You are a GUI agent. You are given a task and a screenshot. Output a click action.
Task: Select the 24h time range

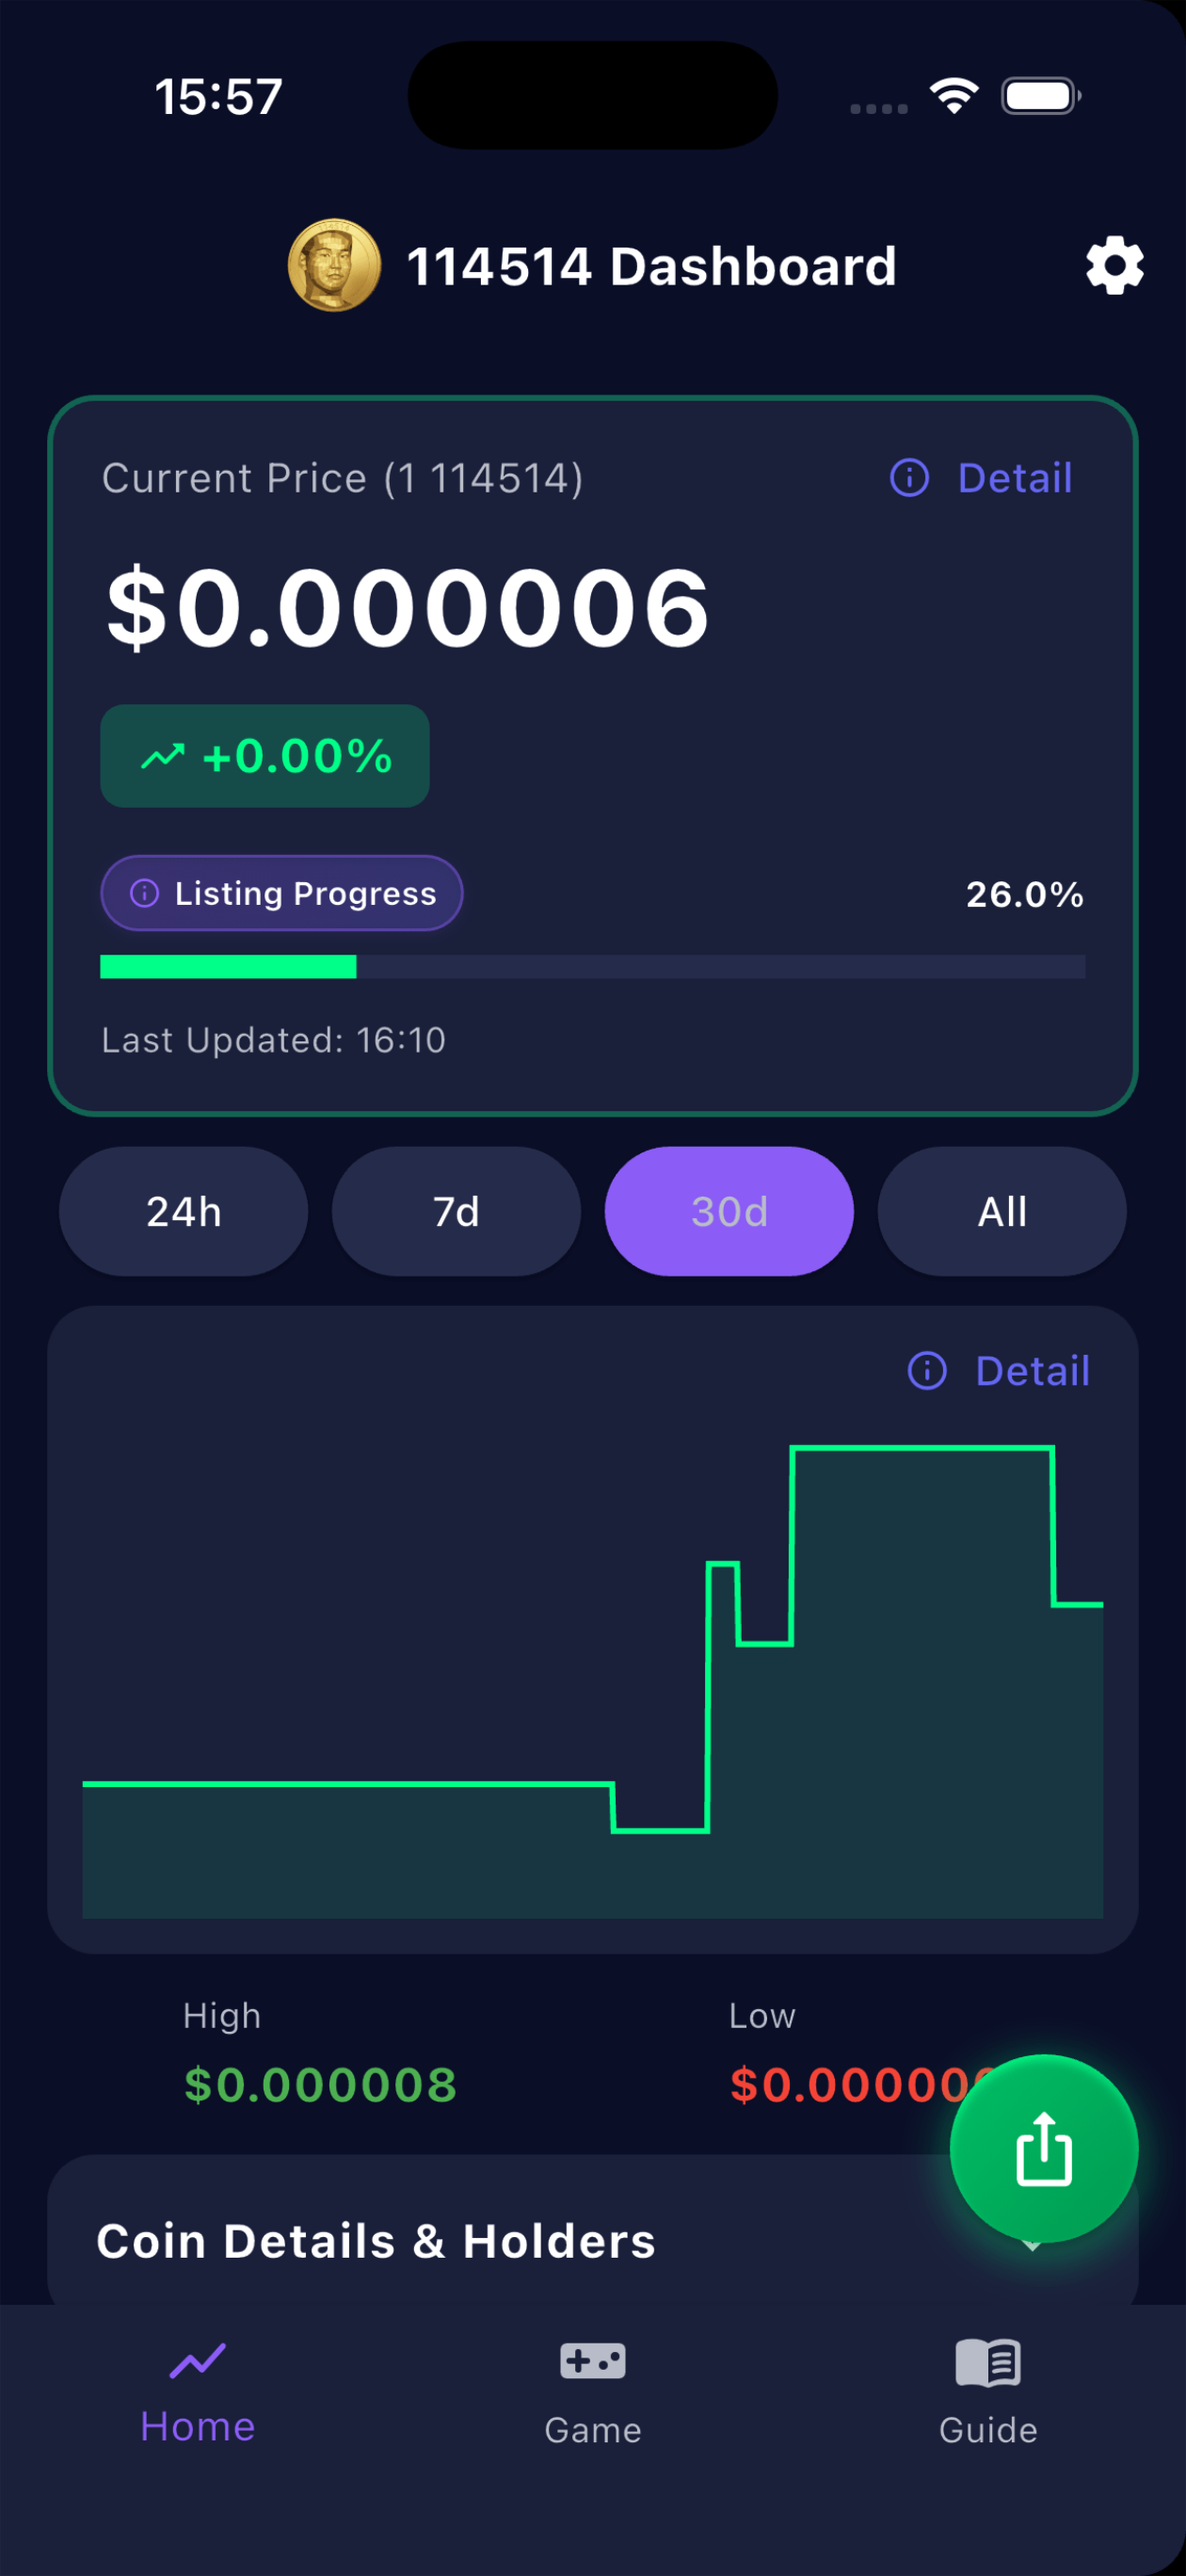pyautogui.click(x=184, y=1211)
